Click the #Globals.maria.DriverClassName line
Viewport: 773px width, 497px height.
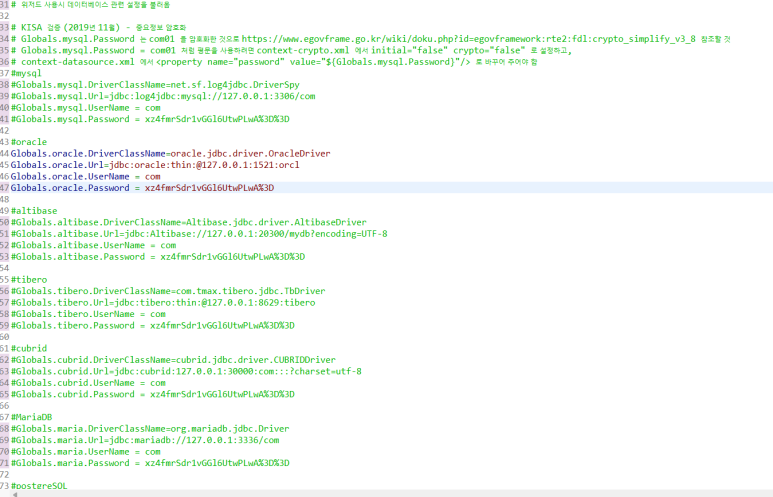tap(150, 428)
